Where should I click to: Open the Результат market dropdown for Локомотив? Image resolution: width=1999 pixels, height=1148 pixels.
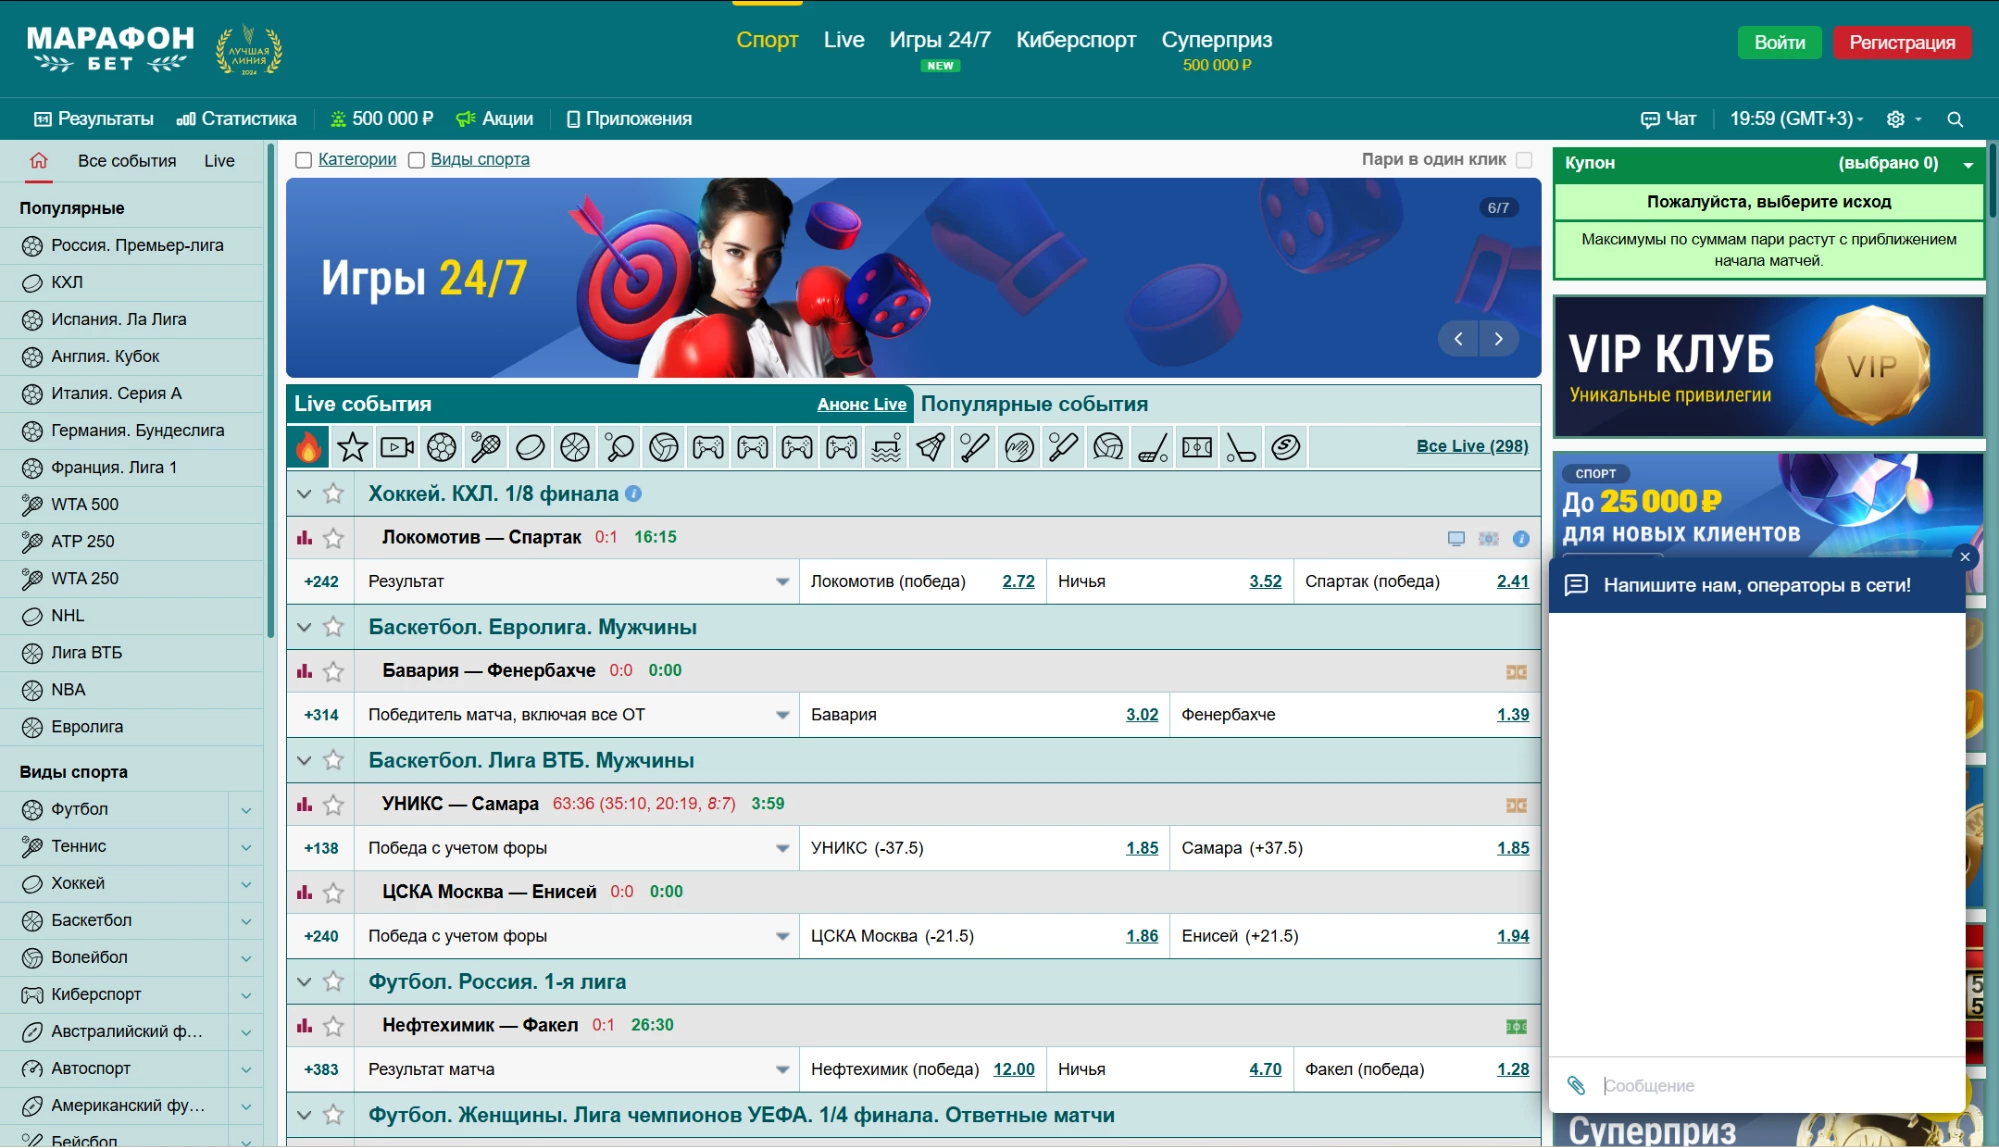[782, 582]
